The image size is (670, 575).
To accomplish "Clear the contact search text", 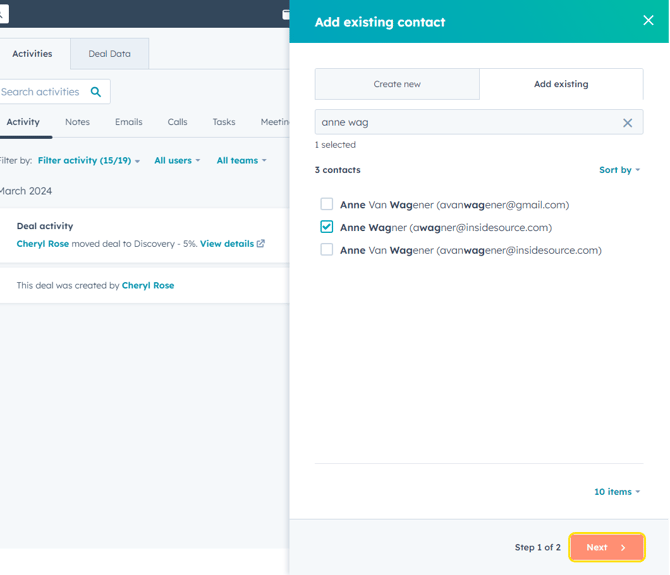I will (627, 123).
